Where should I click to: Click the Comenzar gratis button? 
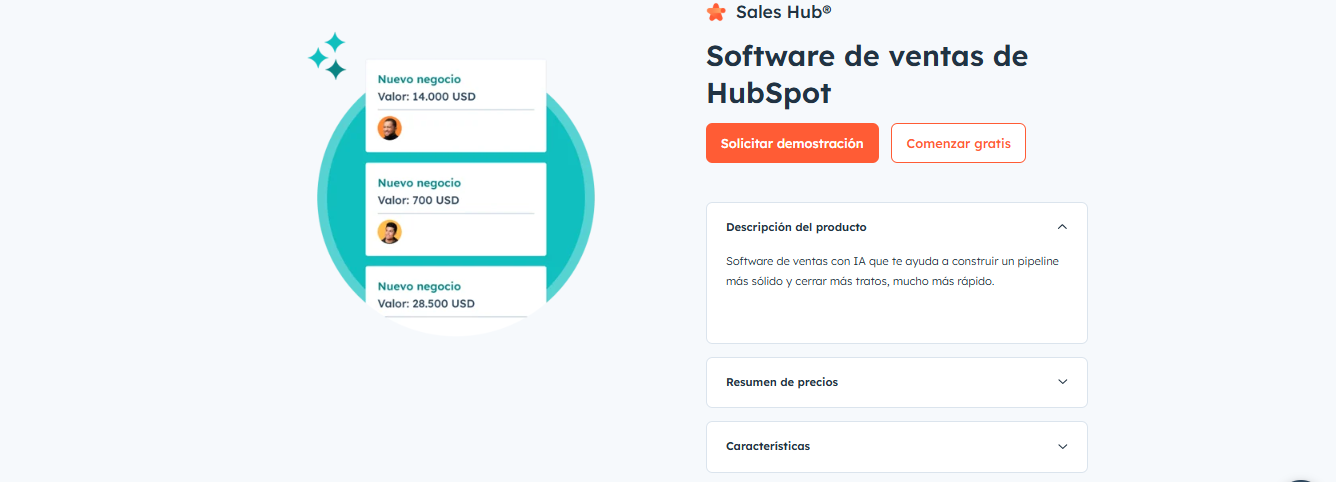tap(958, 143)
